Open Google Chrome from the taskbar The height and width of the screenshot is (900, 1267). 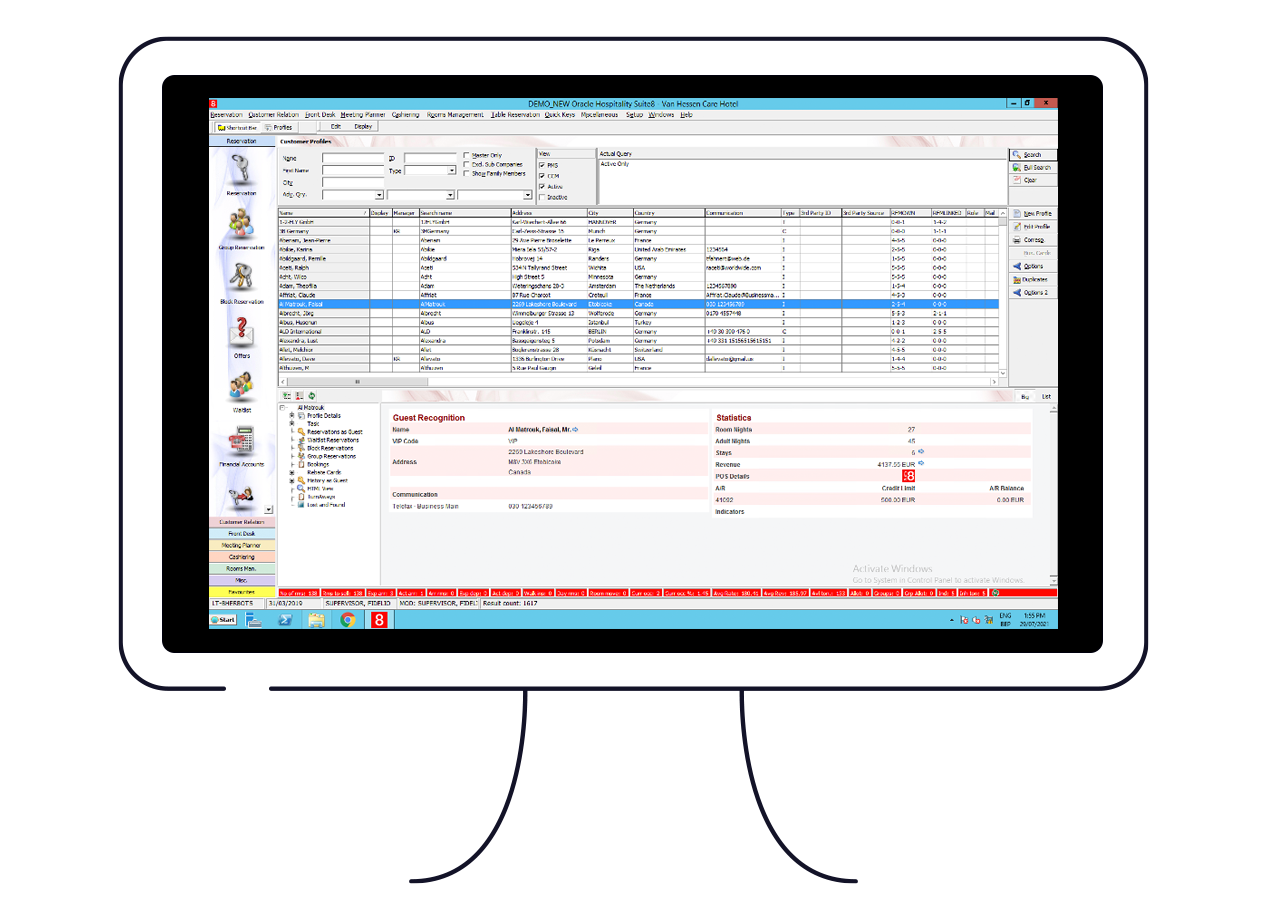347,620
